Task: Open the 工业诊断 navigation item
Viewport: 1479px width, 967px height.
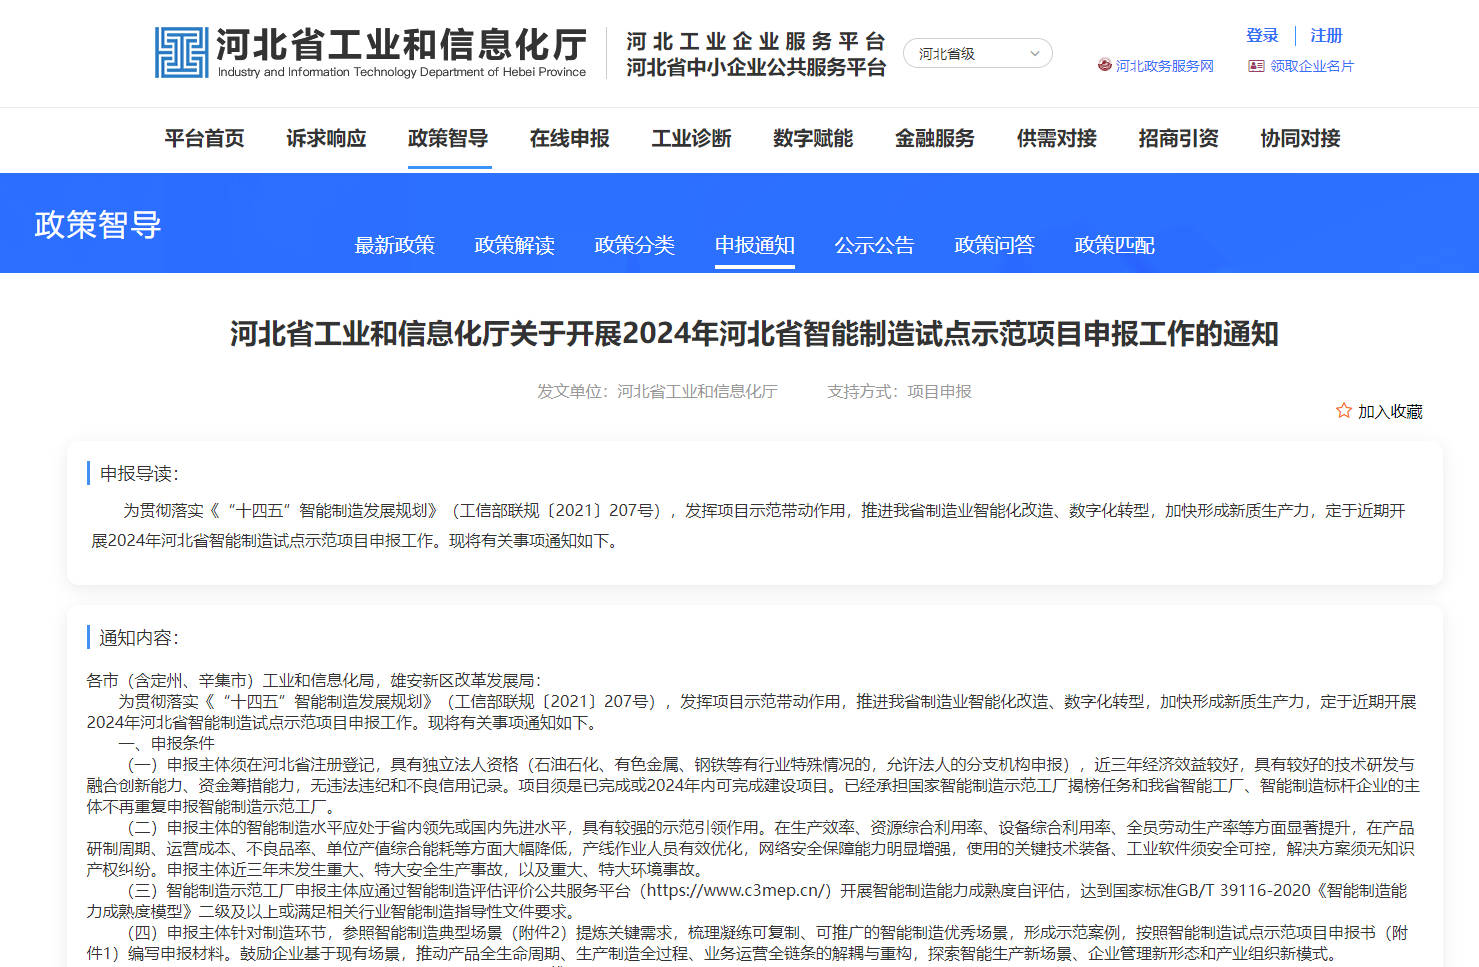Action: point(692,138)
